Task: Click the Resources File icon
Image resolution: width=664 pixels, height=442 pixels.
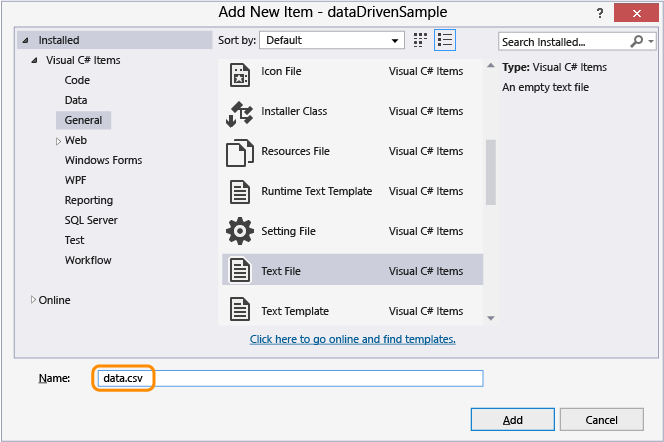Action: [x=240, y=152]
